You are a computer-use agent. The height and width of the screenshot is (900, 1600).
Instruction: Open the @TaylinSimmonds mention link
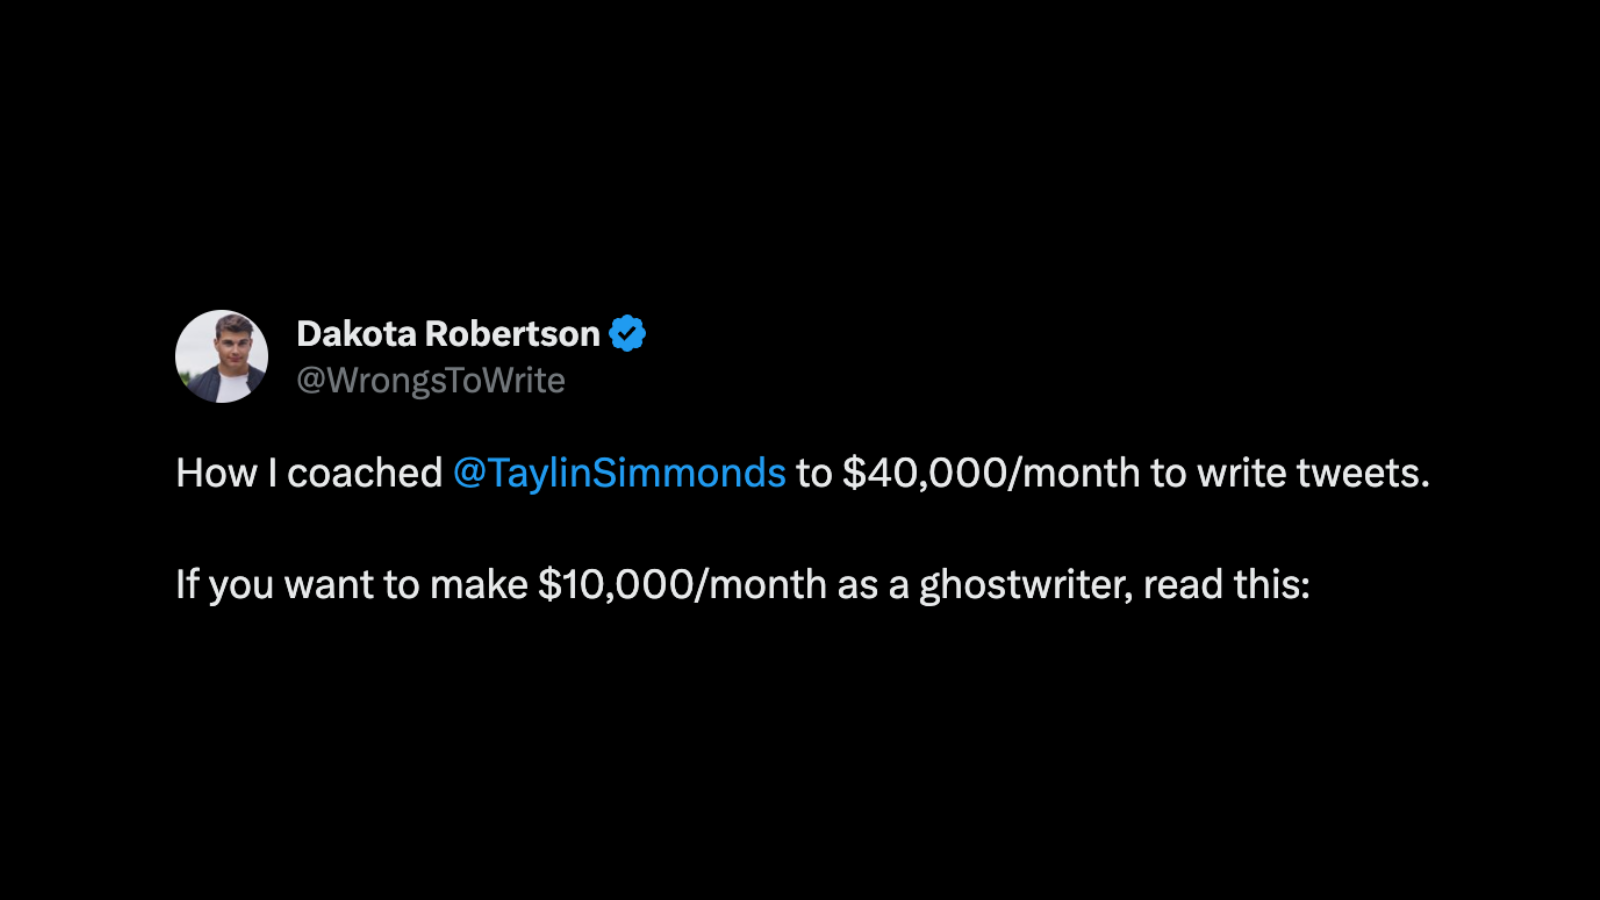point(620,473)
